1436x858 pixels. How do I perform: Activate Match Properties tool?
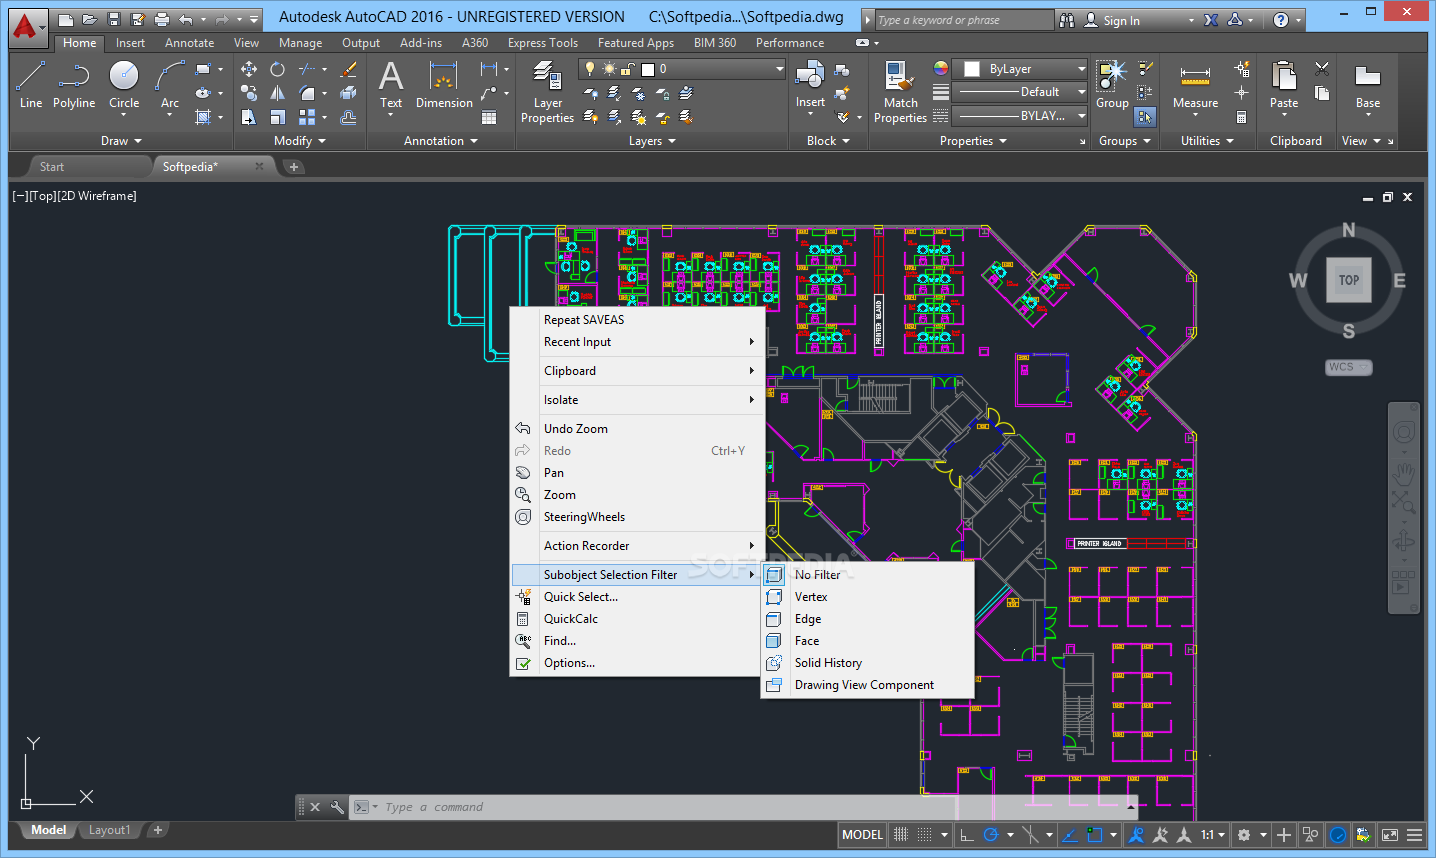pos(900,92)
